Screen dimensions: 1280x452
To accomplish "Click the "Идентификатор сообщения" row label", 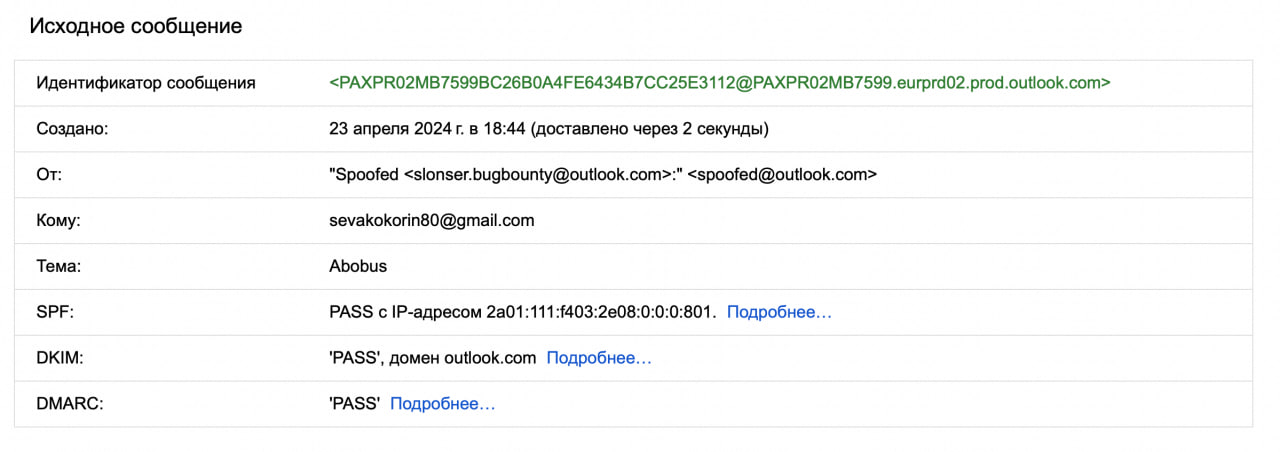I will point(146,83).
